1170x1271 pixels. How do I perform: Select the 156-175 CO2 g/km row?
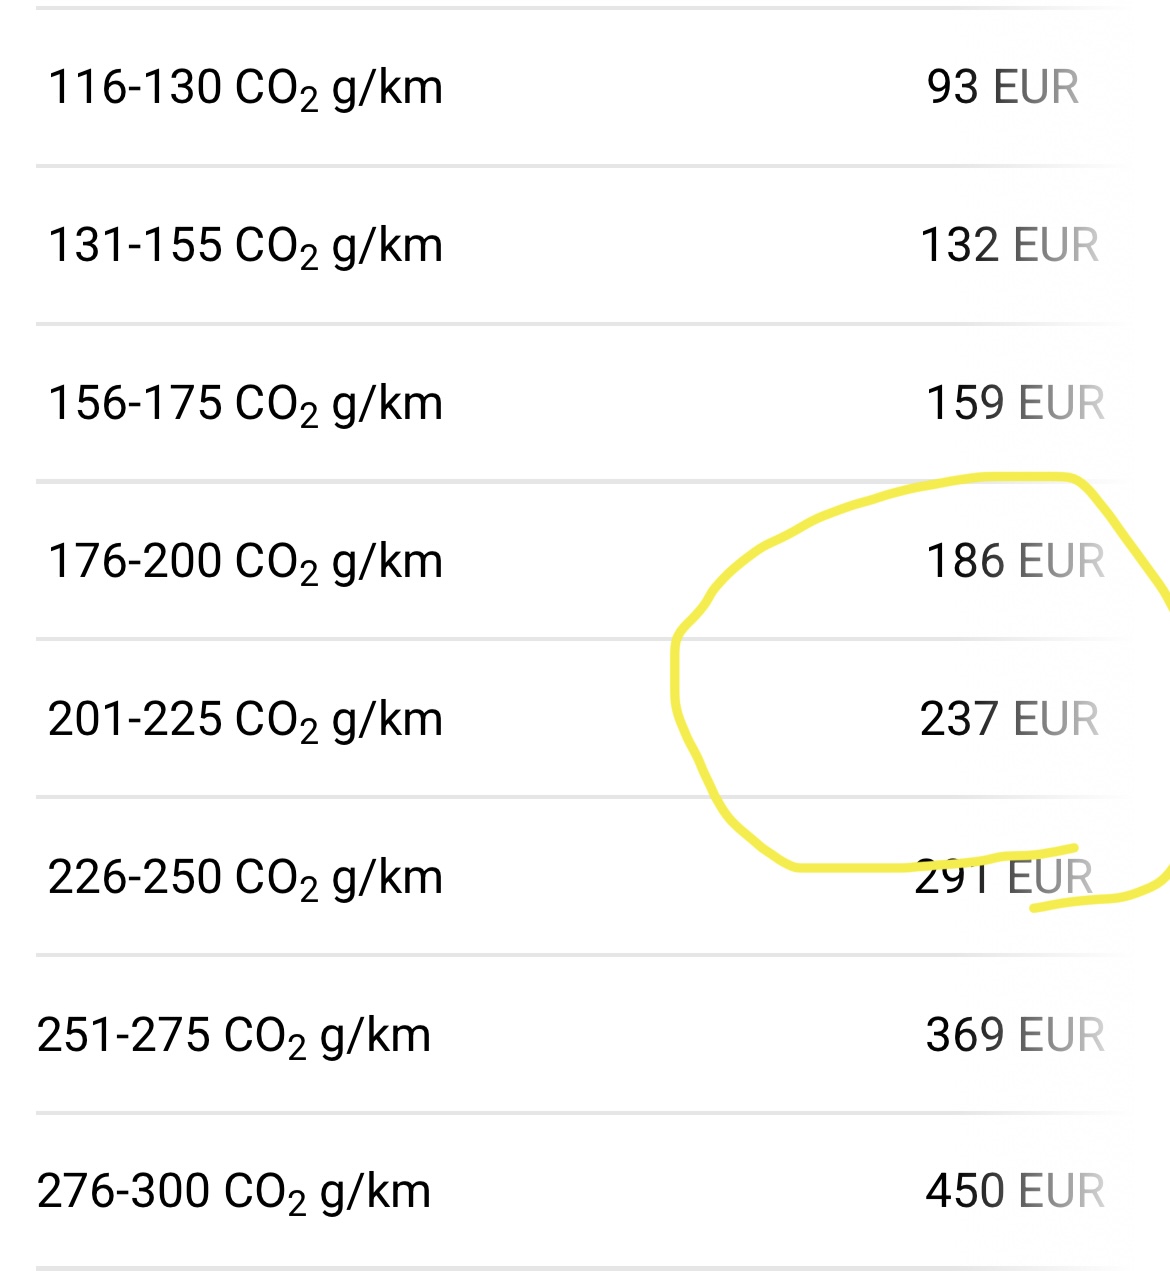coord(585,403)
